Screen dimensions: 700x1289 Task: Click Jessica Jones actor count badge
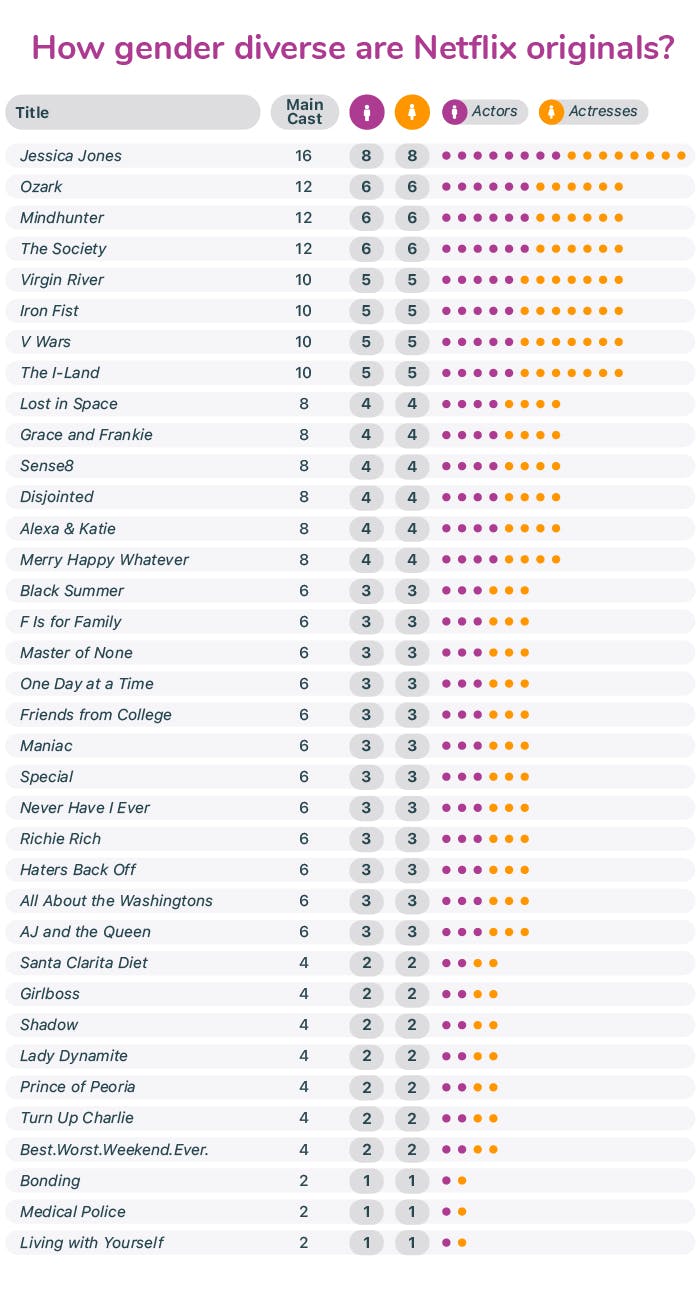[x=366, y=156]
